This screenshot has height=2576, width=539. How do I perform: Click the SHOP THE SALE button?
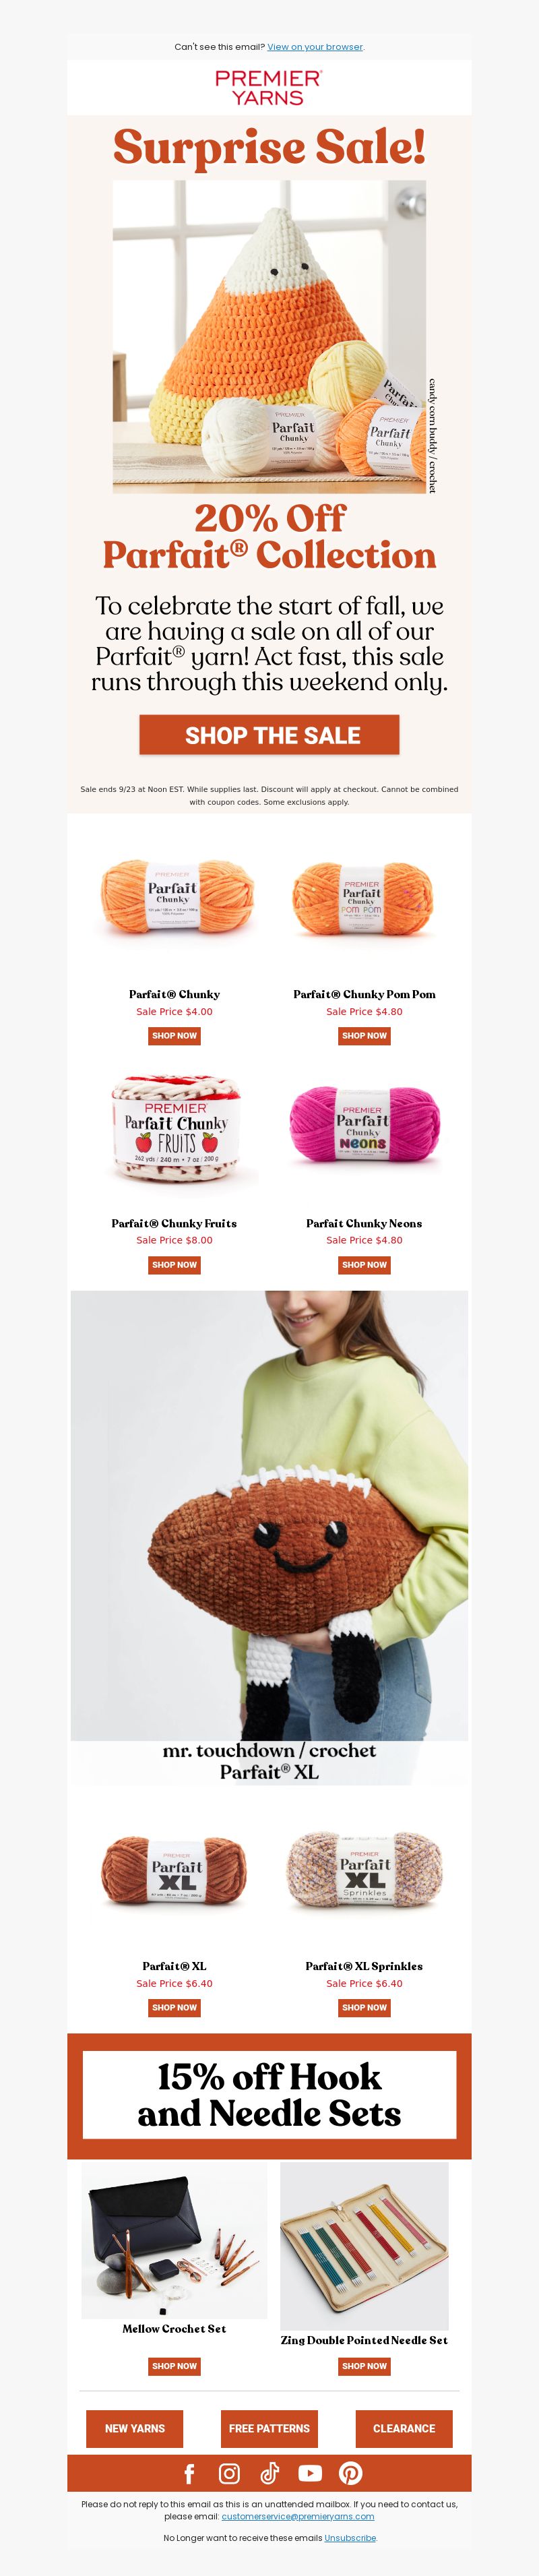pos(269,735)
